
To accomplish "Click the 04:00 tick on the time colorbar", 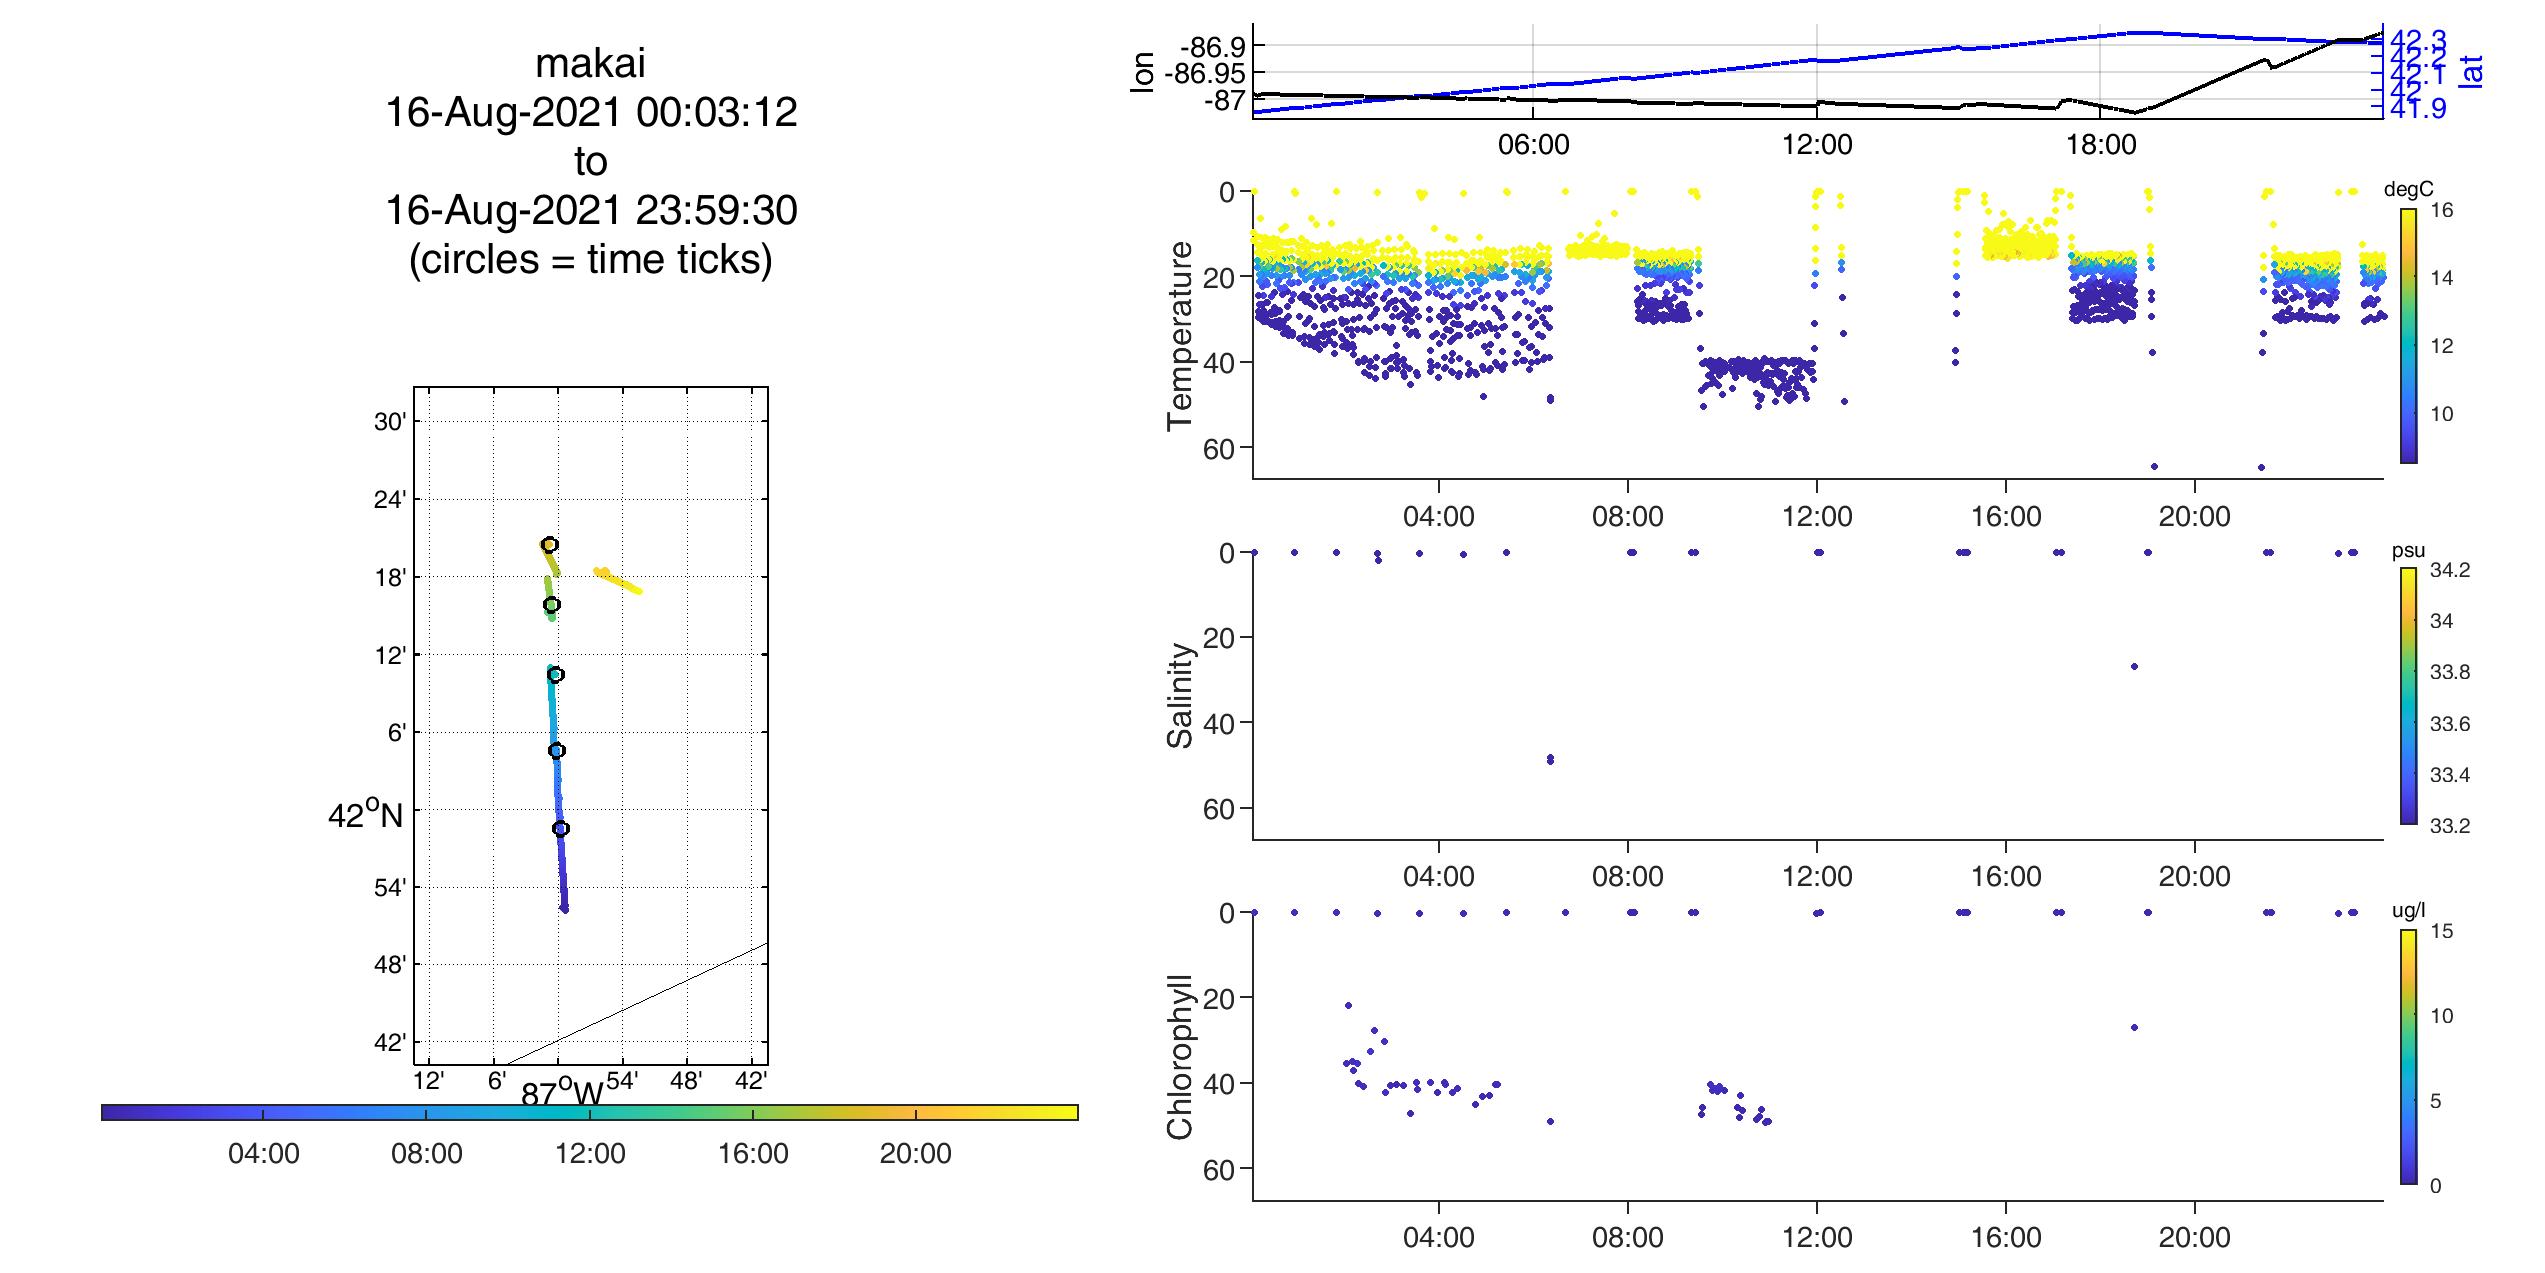I will 263,1153.
